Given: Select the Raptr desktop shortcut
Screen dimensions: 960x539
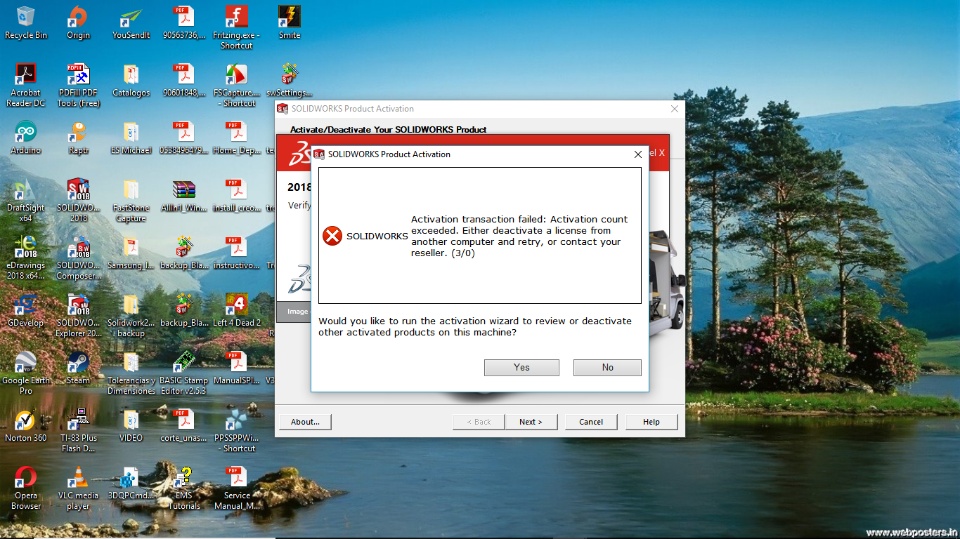Looking at the screenshot, I should 78,137.
